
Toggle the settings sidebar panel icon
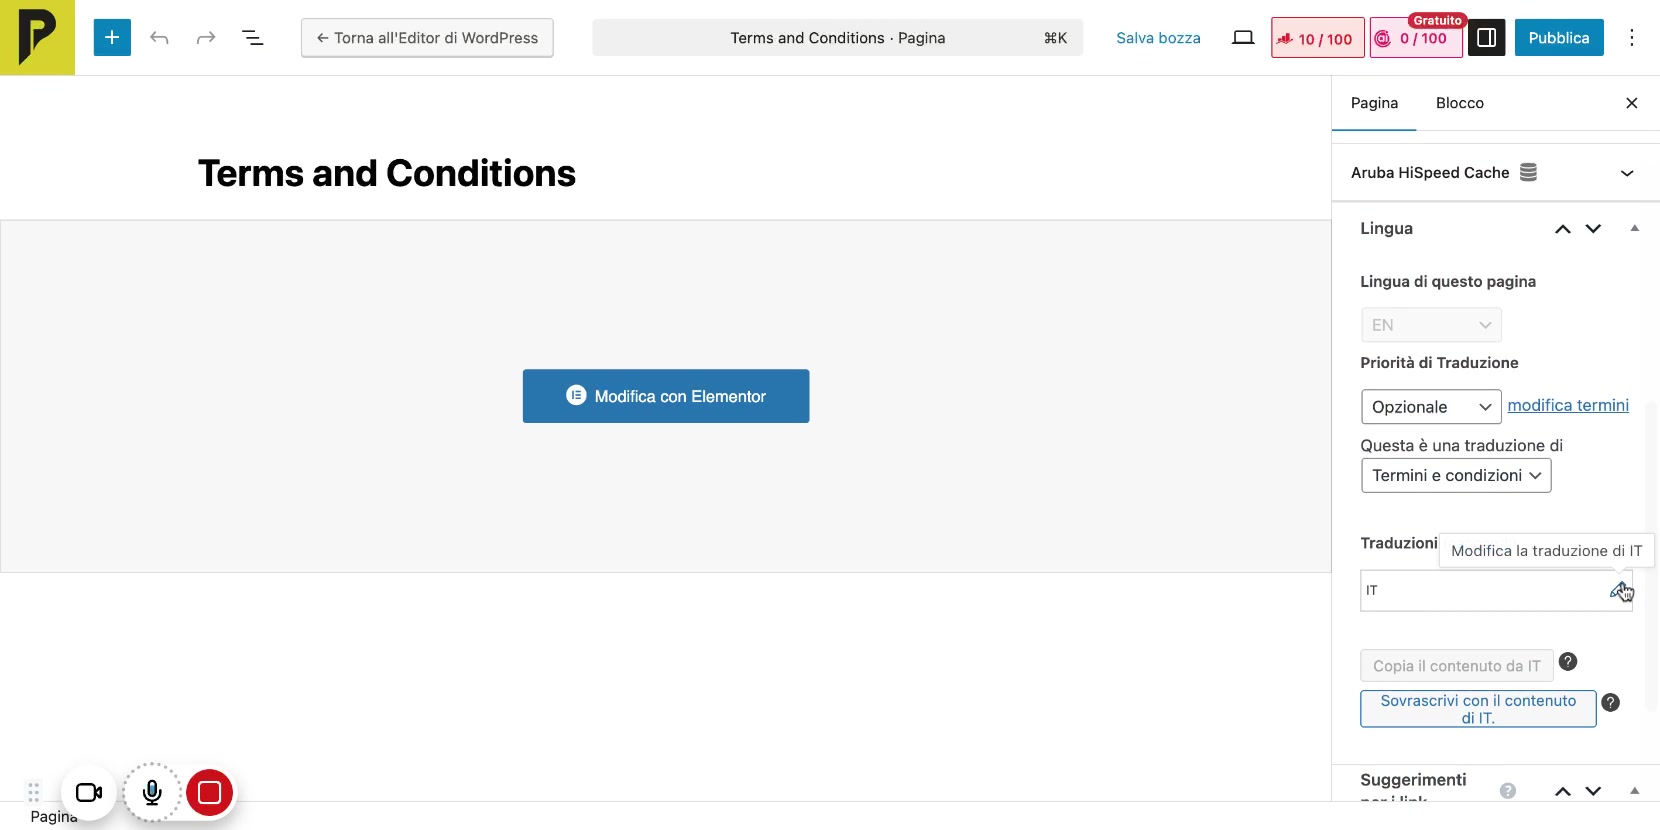(x=1486, y=38)
